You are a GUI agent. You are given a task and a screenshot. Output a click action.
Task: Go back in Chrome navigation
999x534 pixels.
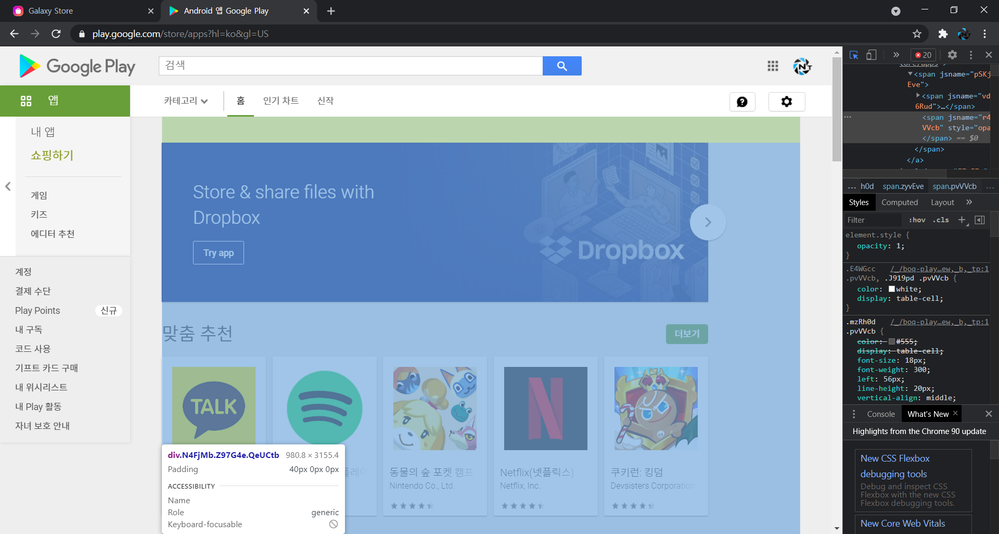click(x=14, y=33)
